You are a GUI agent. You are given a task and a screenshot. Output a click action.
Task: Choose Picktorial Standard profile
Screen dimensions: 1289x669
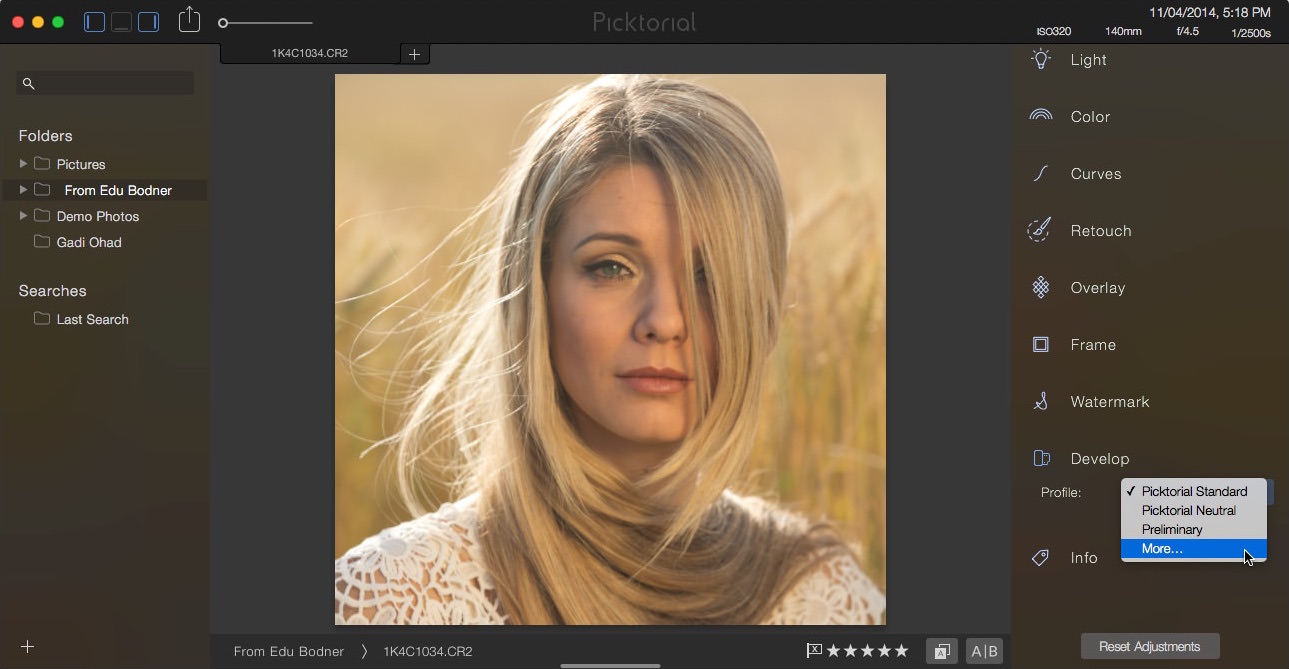click(x=1194, y=491)
